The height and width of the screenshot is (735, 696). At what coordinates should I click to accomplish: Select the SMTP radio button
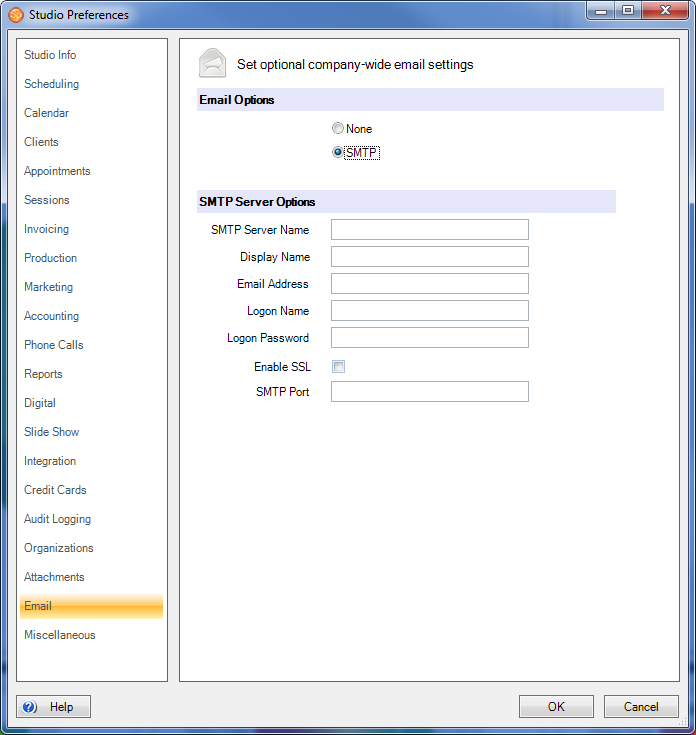coord(338,153)
